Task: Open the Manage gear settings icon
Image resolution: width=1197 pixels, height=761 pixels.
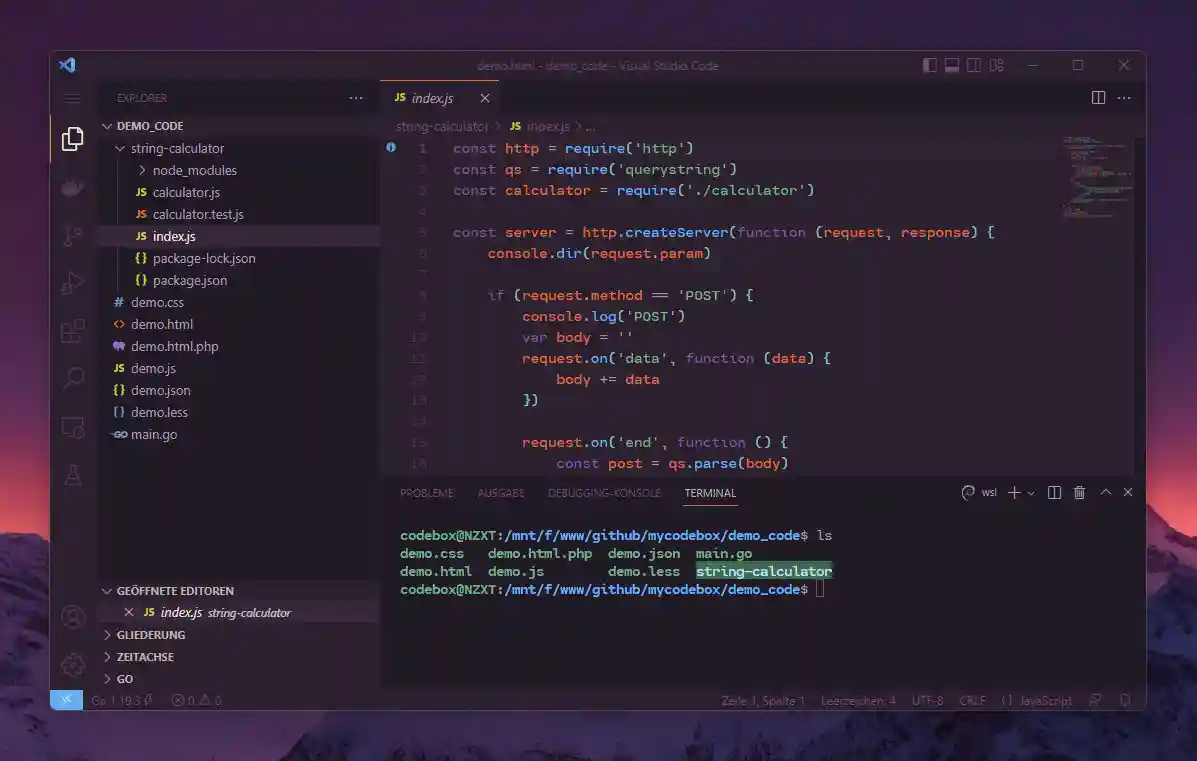Action: [72, 665]
